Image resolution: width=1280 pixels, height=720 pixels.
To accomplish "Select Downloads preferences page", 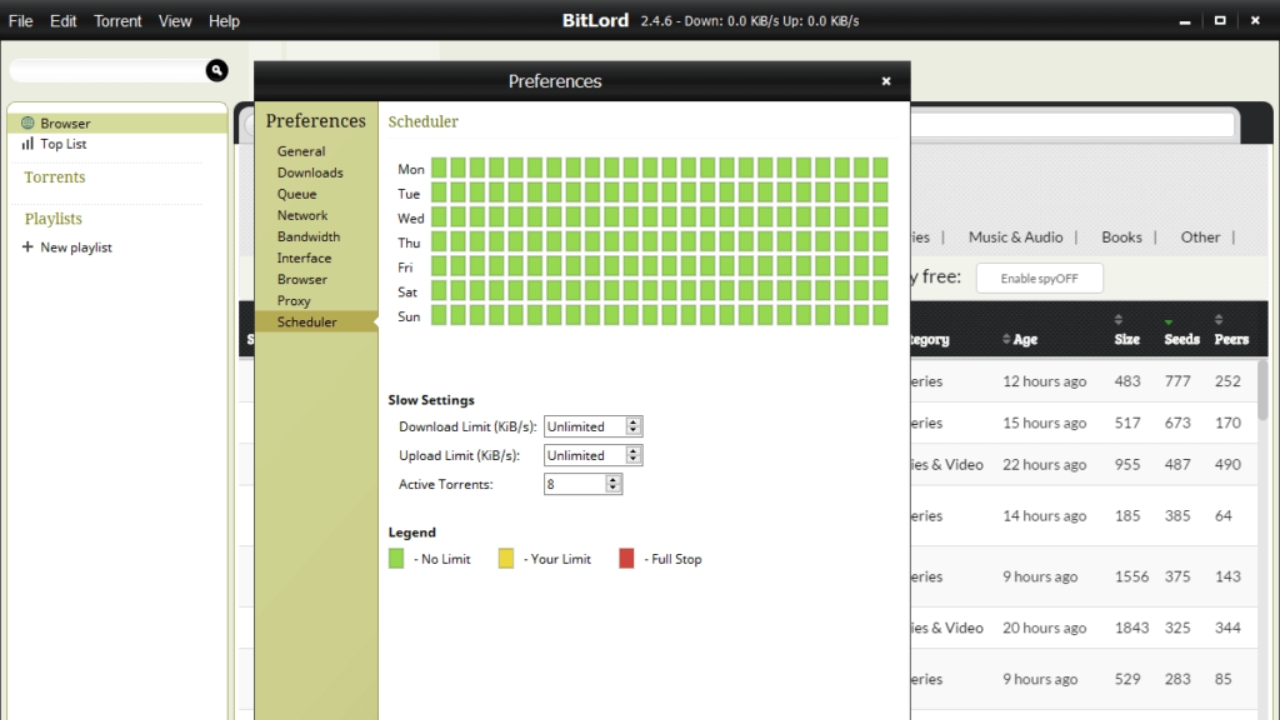I will coord(310,173).
